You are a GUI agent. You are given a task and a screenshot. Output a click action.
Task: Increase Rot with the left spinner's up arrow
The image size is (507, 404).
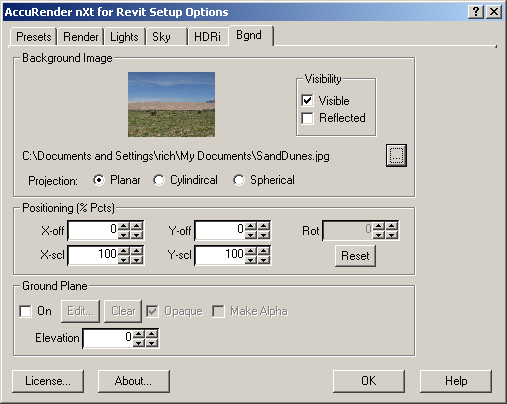(379, 226)
